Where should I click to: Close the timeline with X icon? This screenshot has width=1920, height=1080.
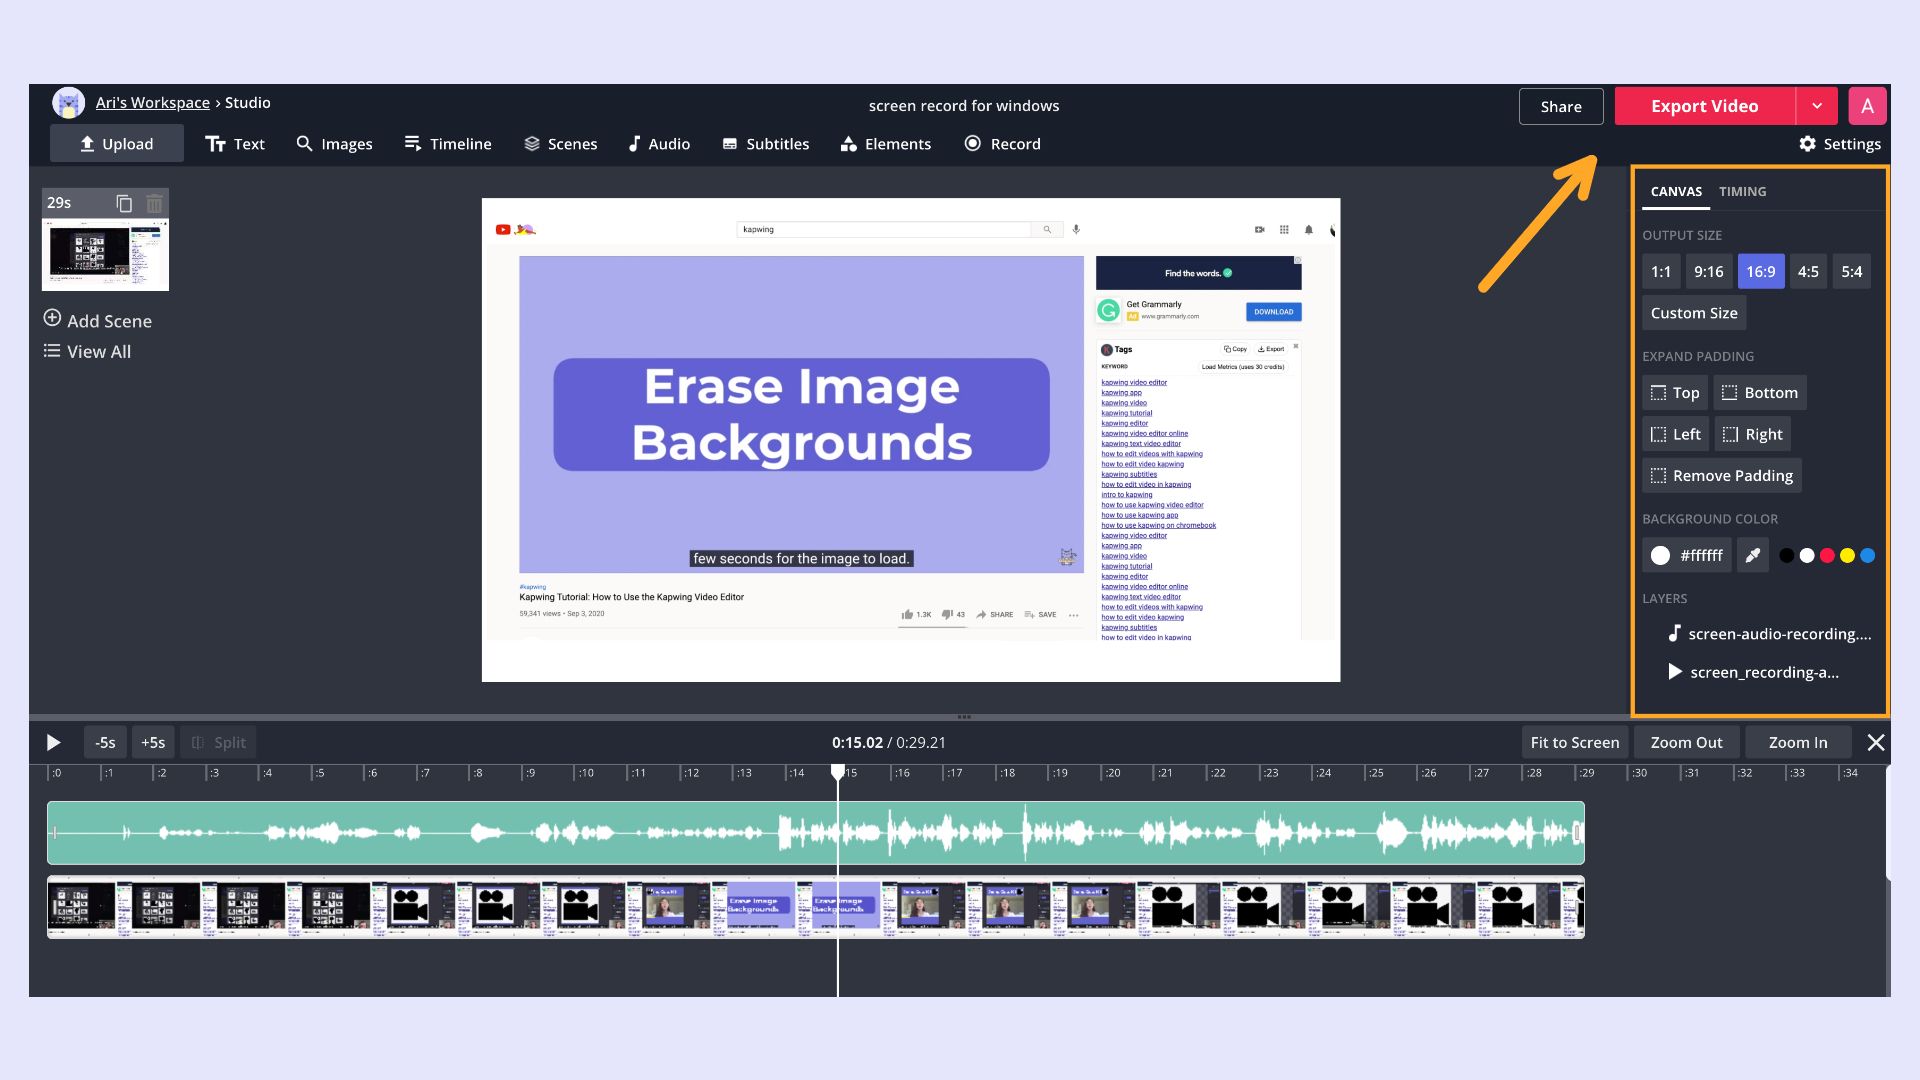coord(1875,742)
